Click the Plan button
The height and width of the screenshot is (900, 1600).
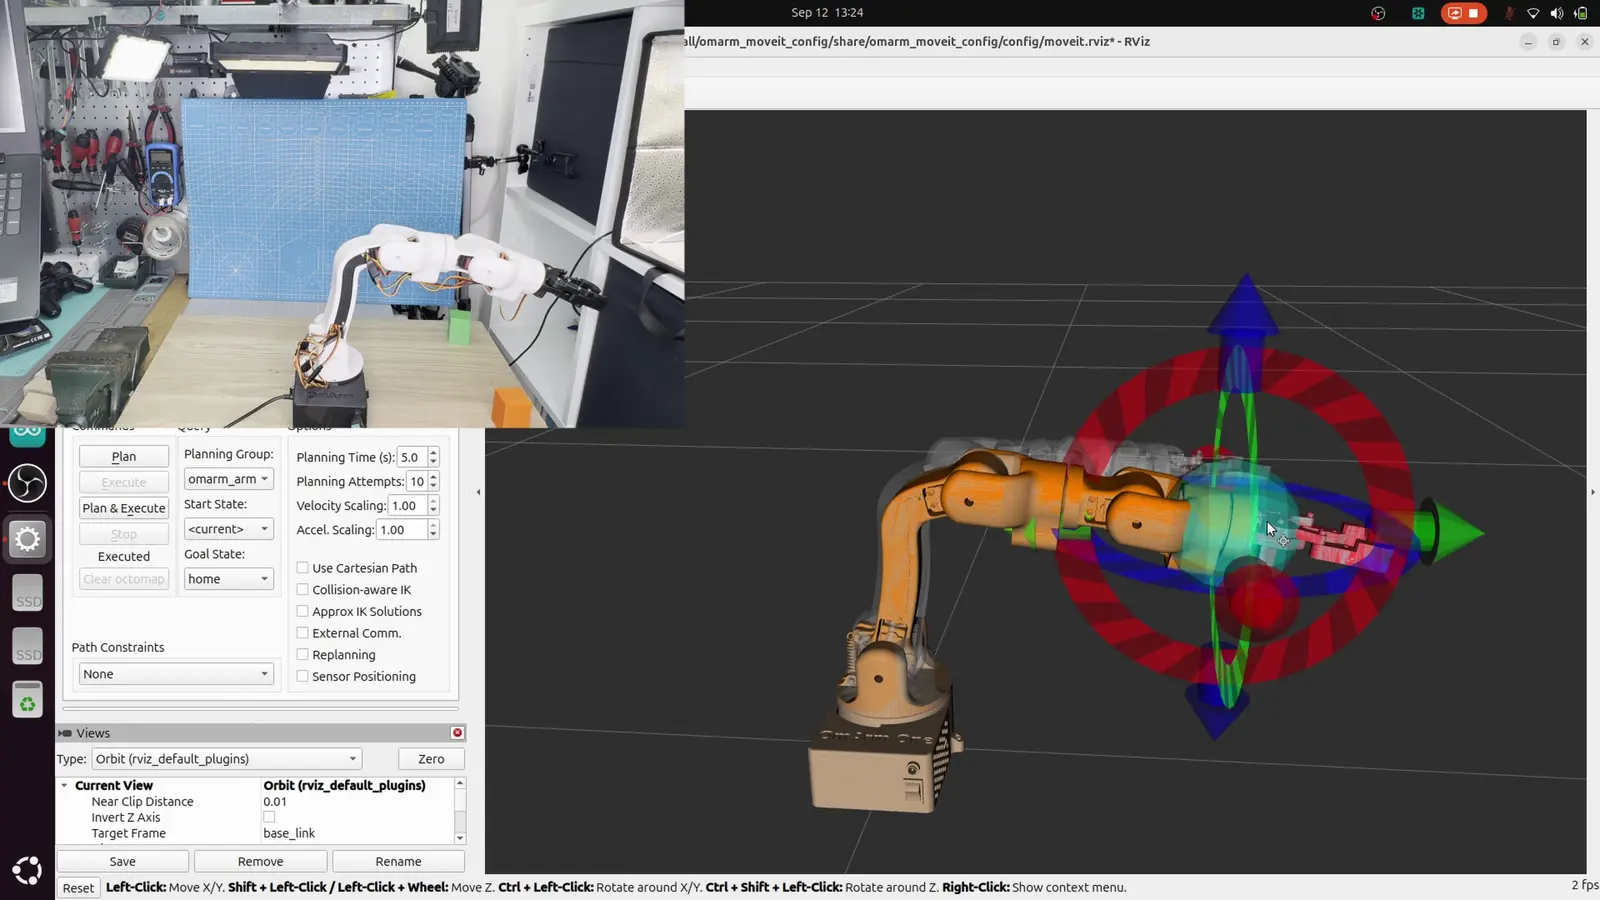tap(124, 456)
